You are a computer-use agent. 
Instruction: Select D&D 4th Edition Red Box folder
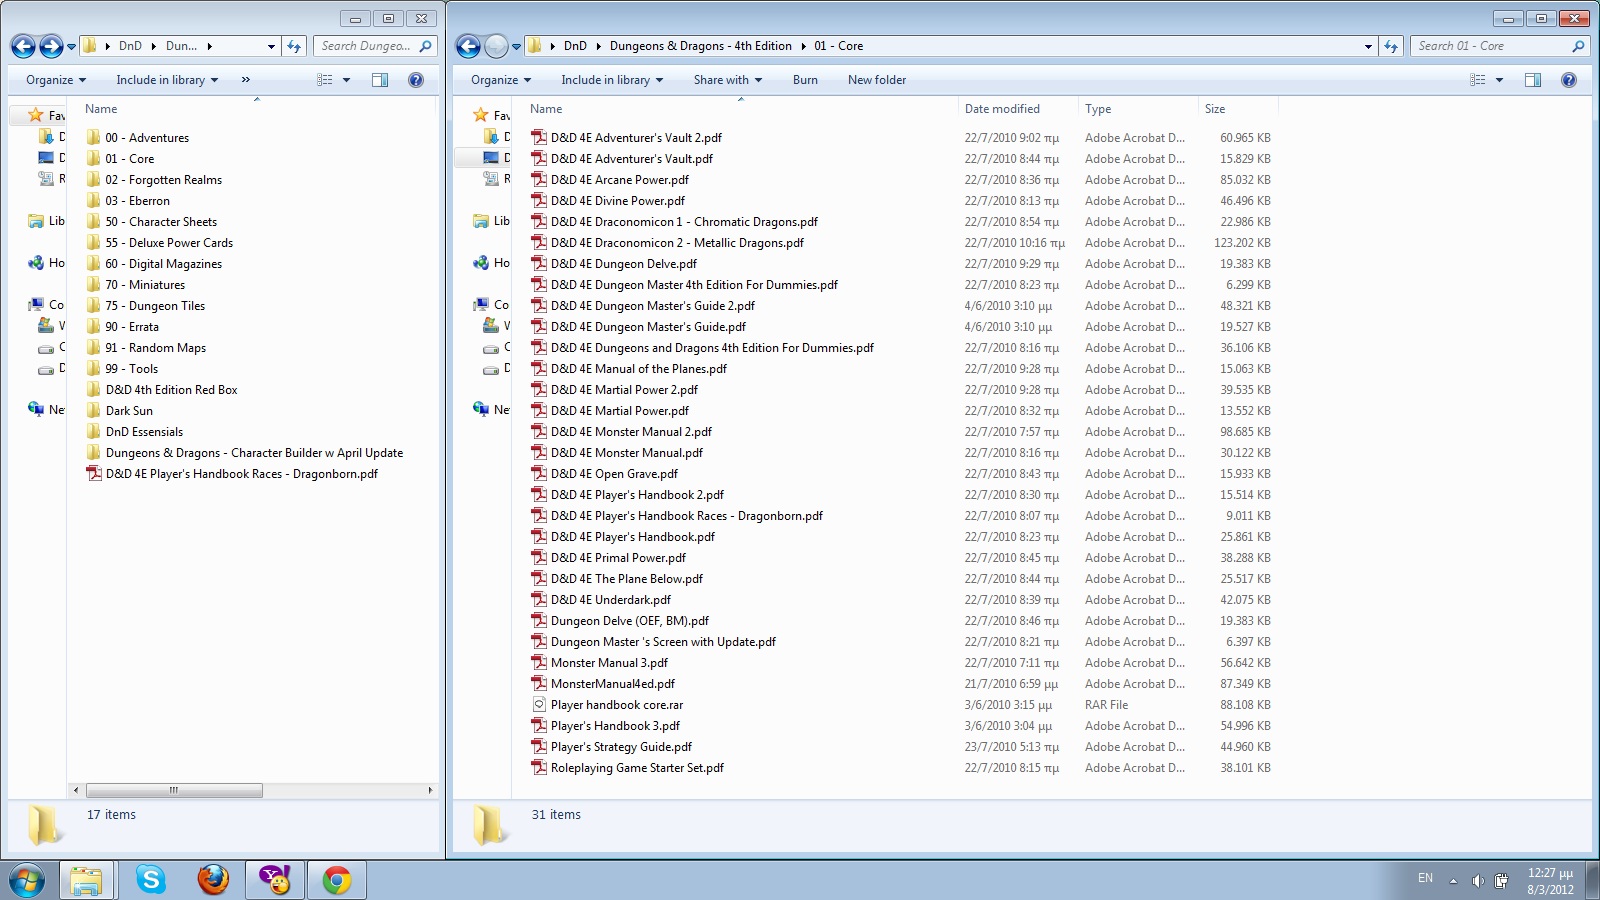pos(171,390)
